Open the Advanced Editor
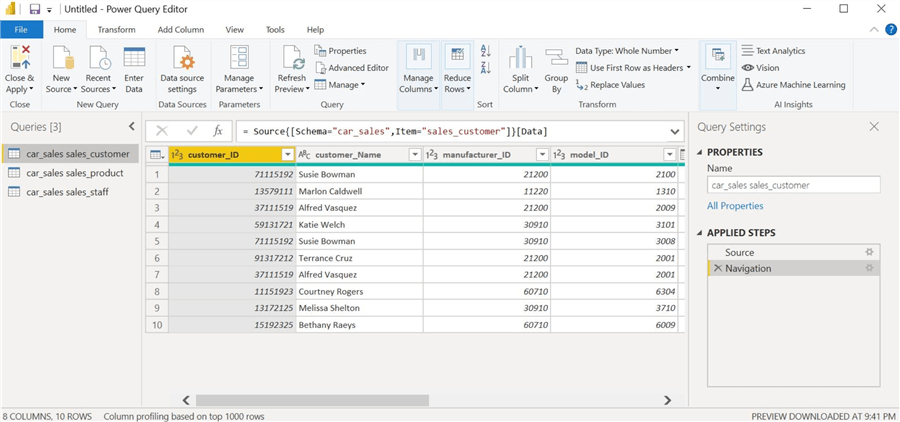This screenshot has height=422, width=900. click(351, 68)
